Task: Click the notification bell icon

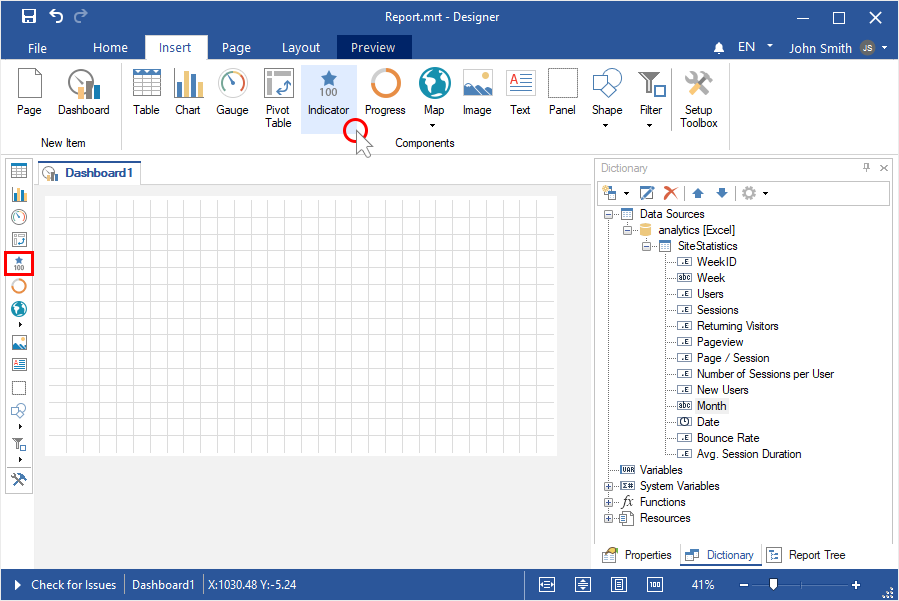Action: (719, 48)
